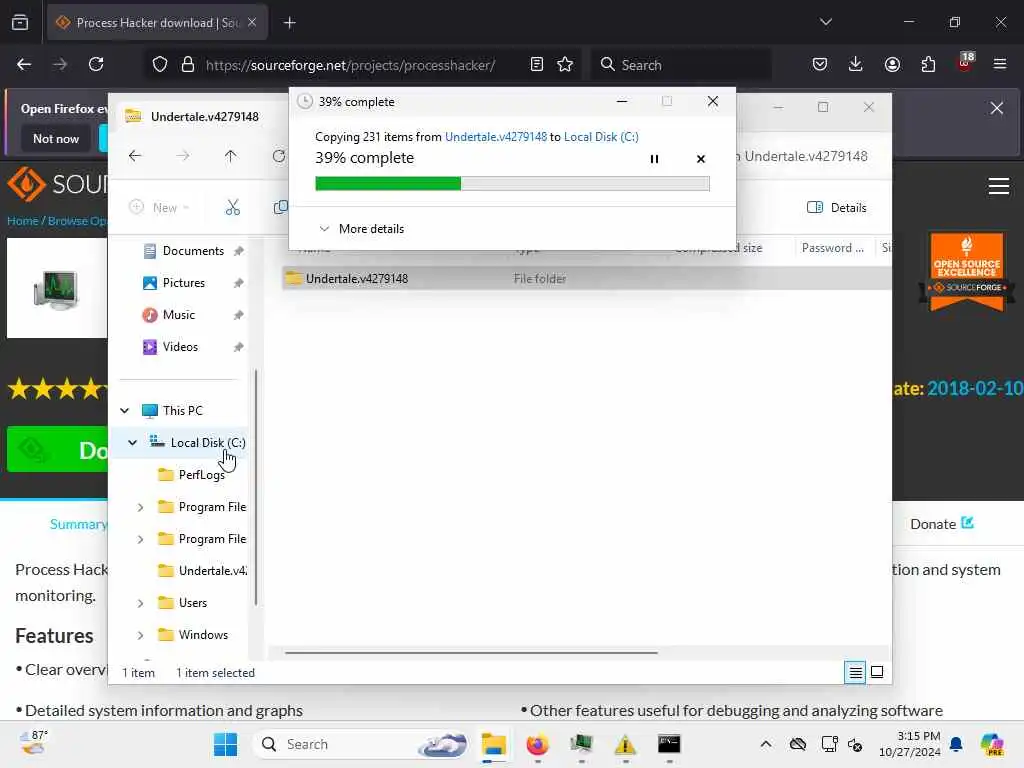
Task: Dismiss the Firefox notification bar
Action: point(997,108)
